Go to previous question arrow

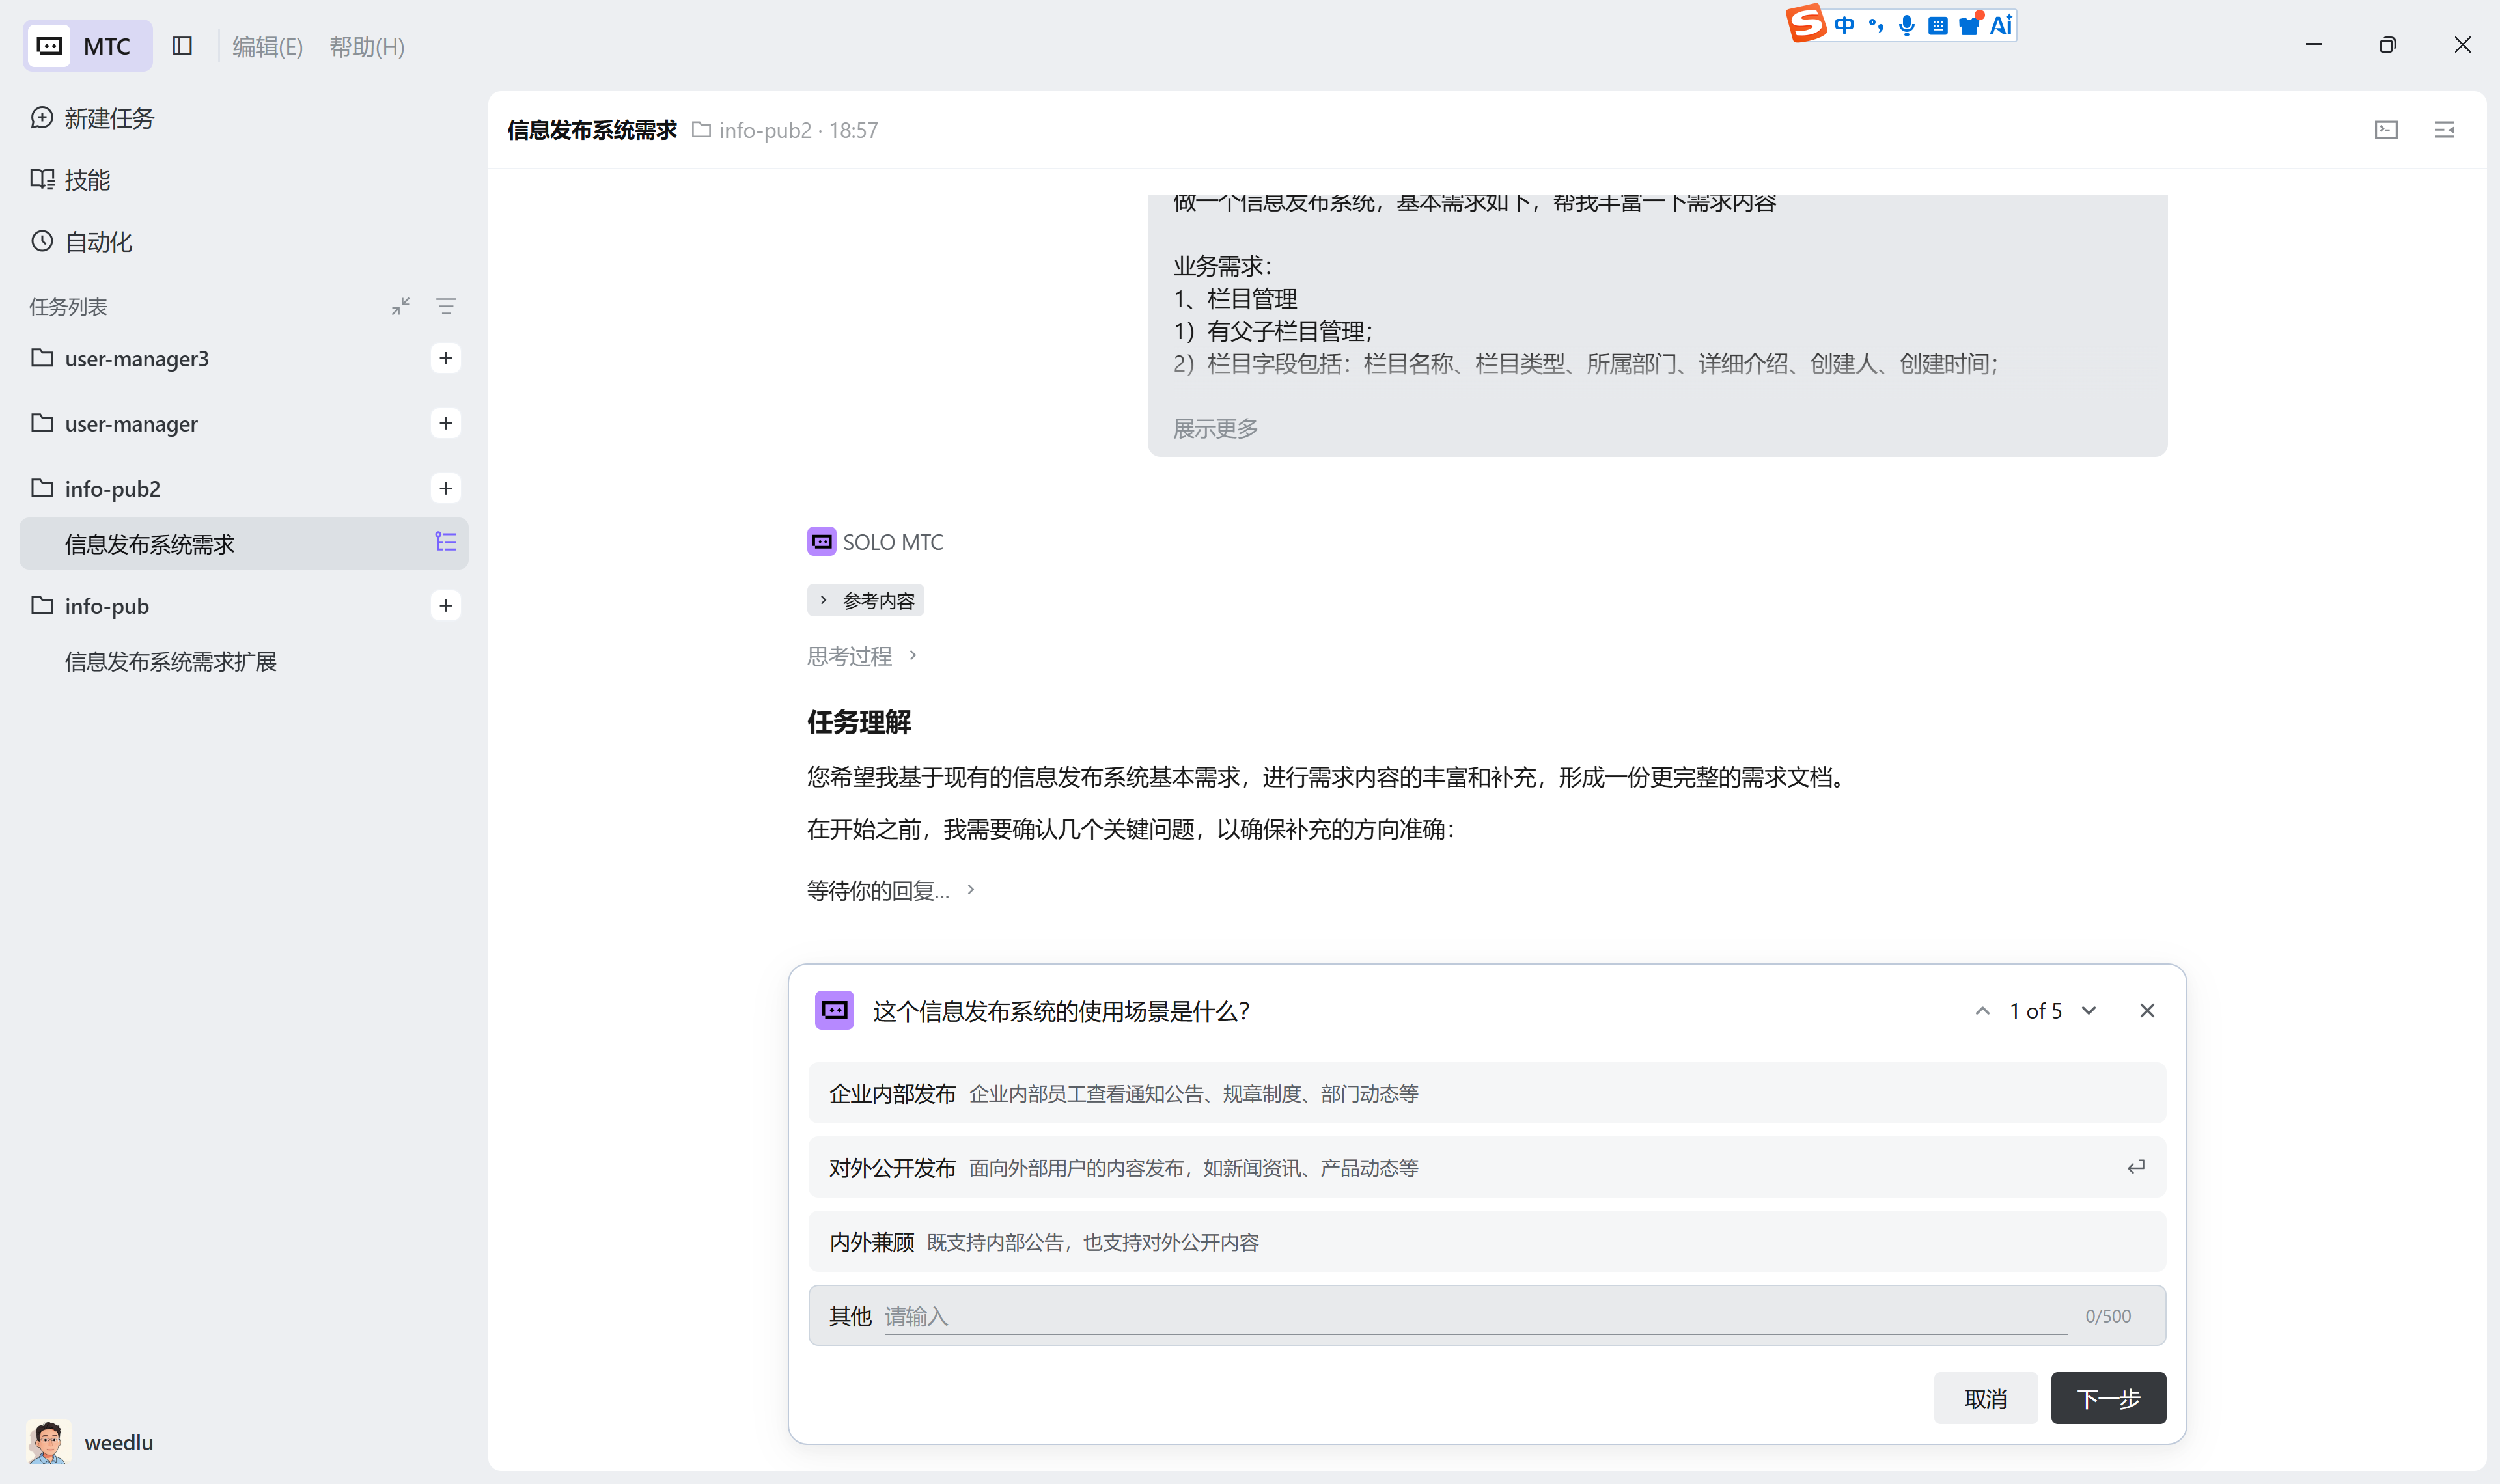[1982, 1011]
